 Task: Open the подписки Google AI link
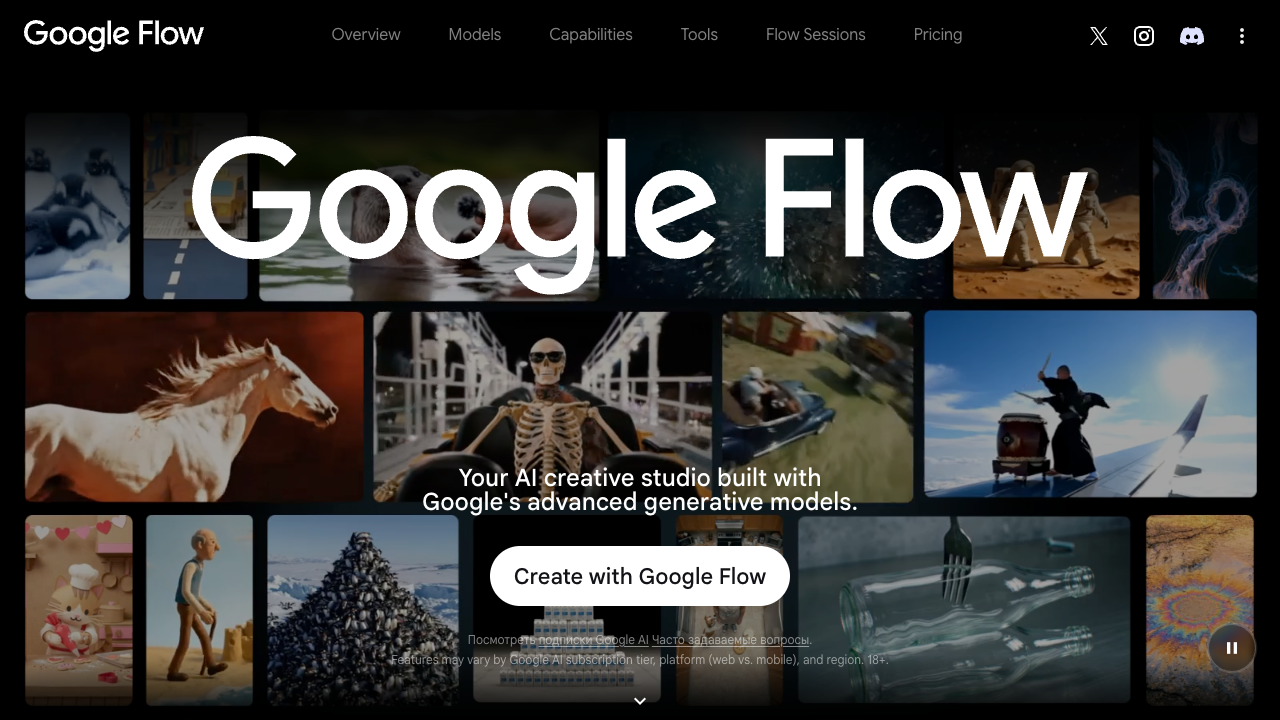pyautogui.click(x=593, y=640)
